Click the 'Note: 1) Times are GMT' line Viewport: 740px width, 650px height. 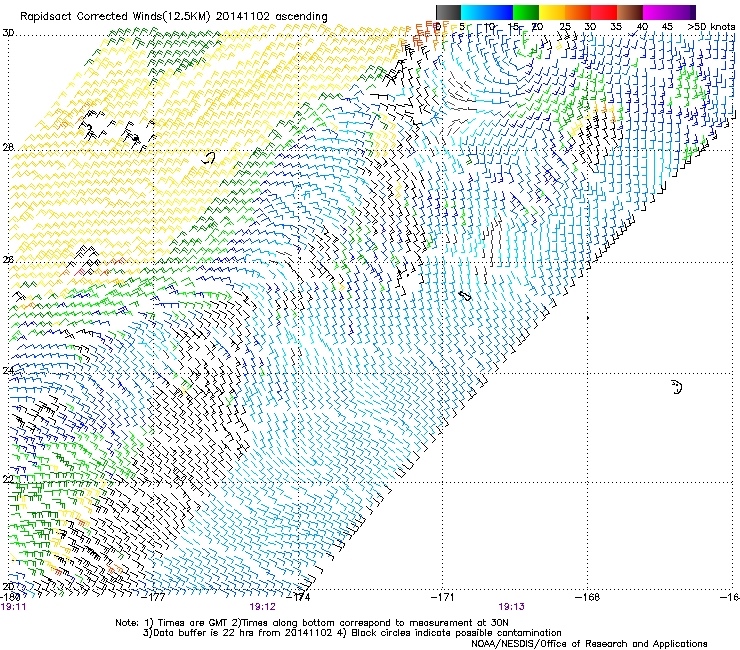pos(312,623)
